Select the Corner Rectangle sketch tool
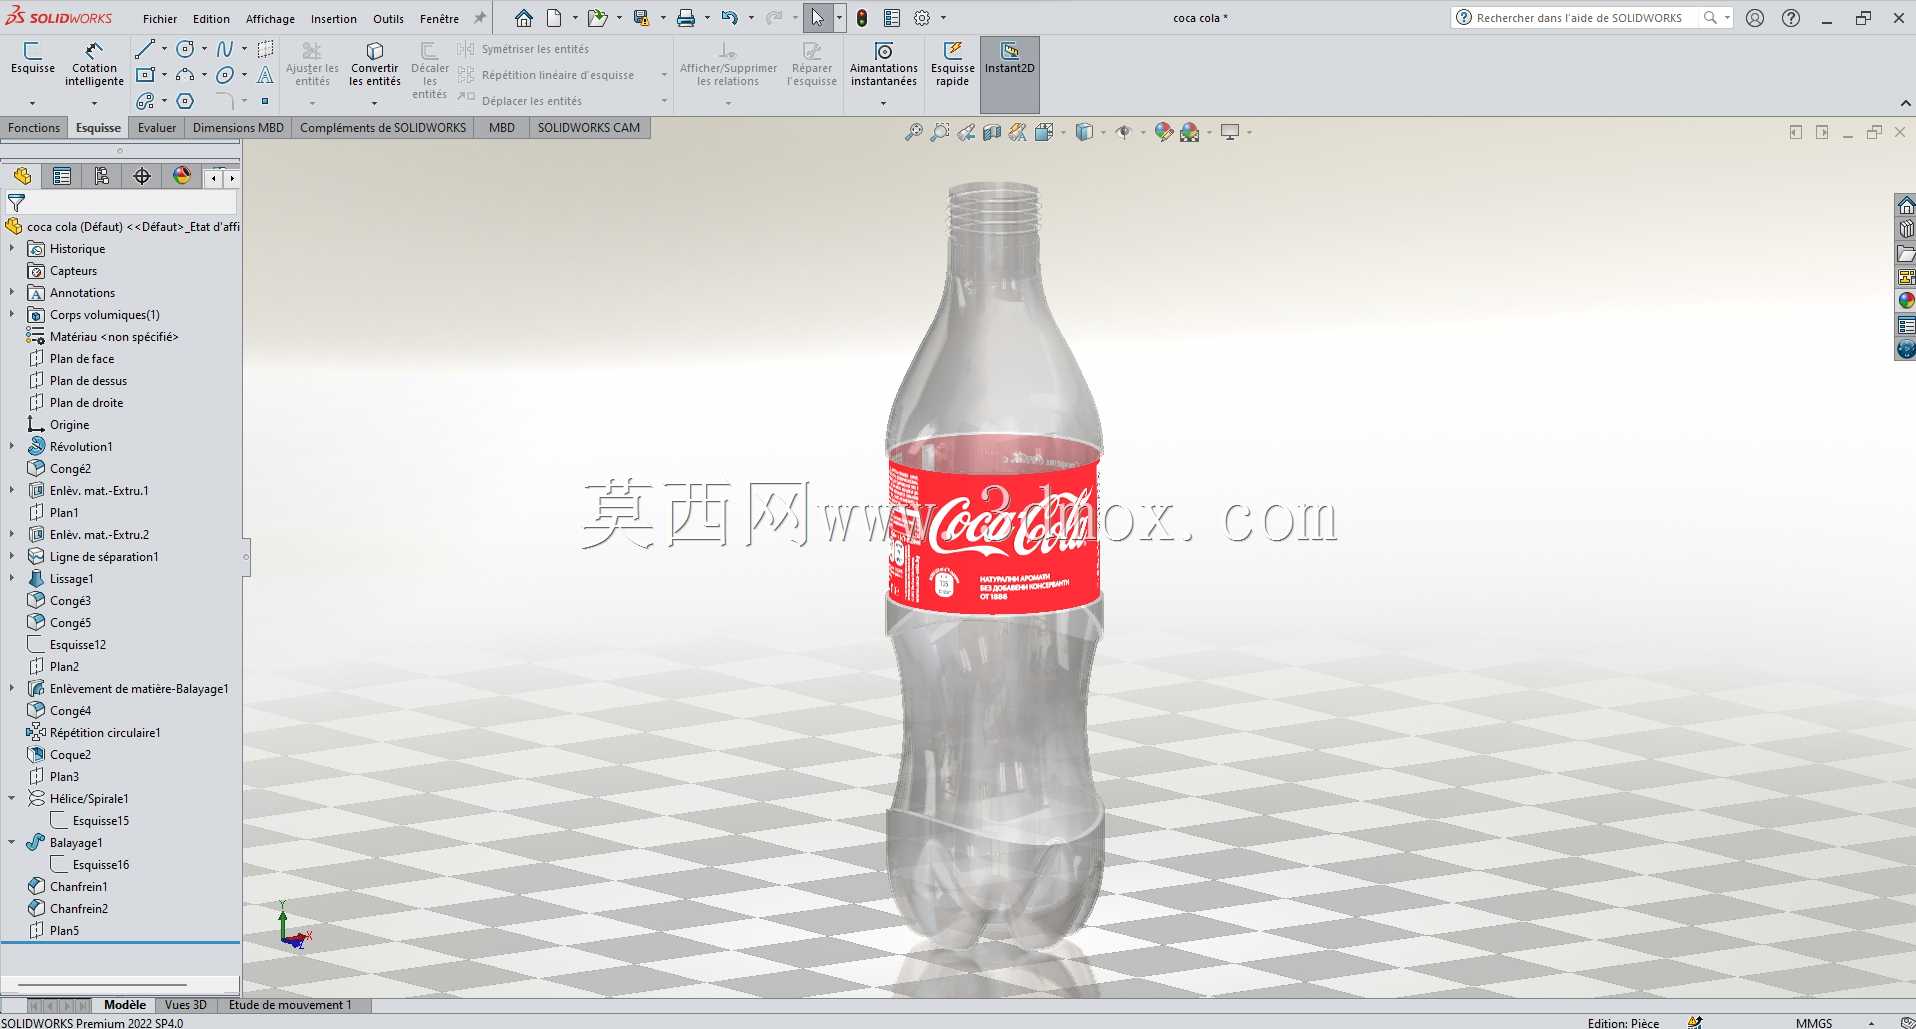1916x1029 pixels. pos(146,75)
